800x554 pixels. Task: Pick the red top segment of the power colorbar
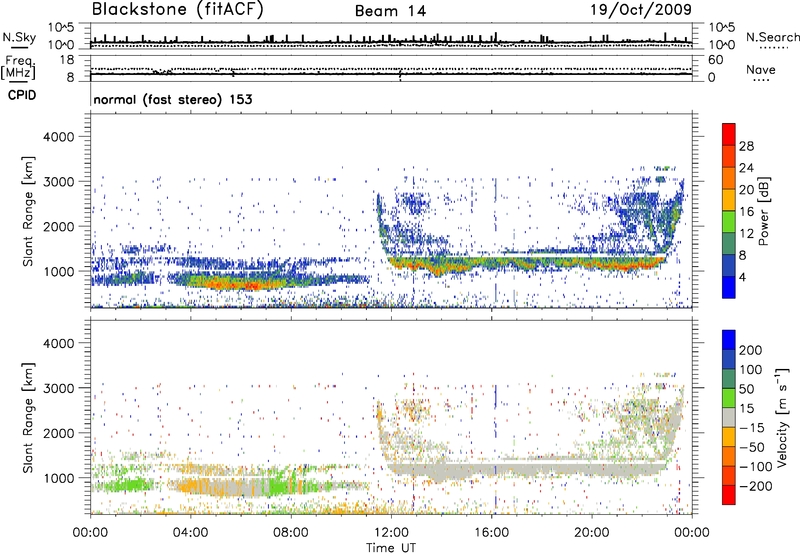point(729,134)
